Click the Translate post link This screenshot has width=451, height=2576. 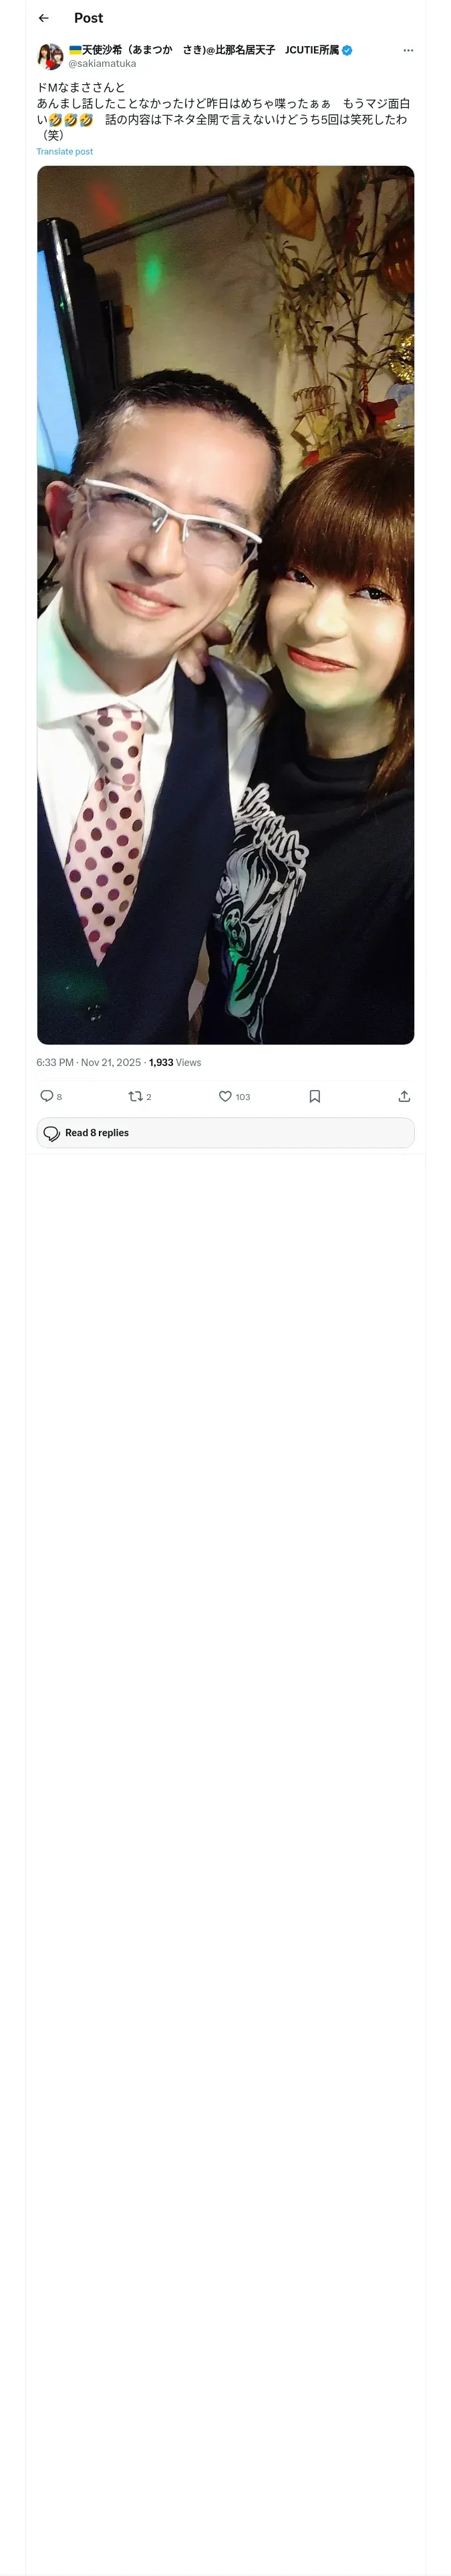(x=65, y=152)
